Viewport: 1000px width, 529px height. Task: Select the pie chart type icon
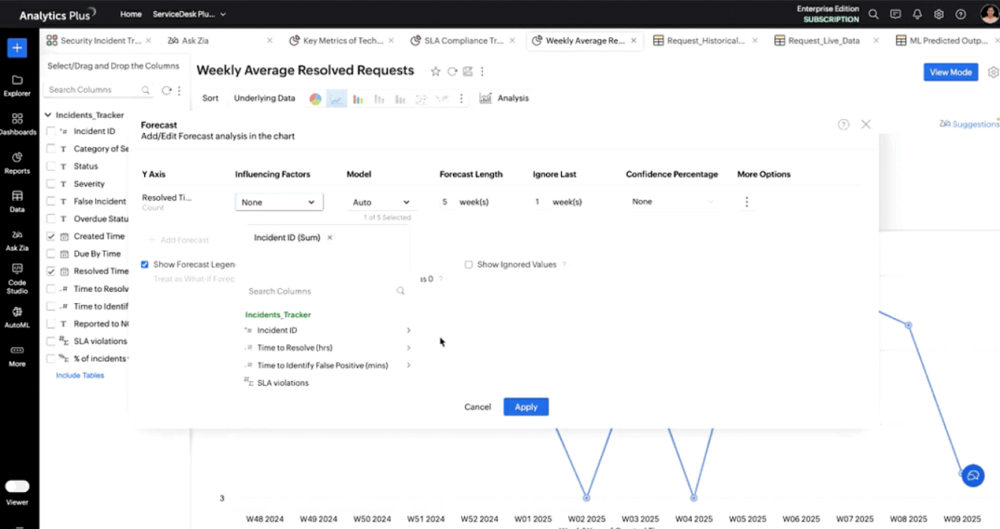coord(315,99)
